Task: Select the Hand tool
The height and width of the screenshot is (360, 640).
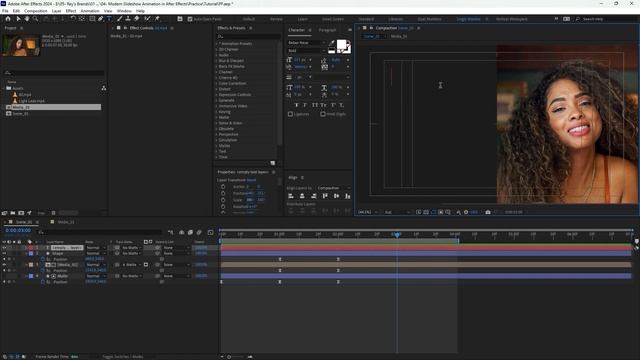Action: (x=27, y=19)
